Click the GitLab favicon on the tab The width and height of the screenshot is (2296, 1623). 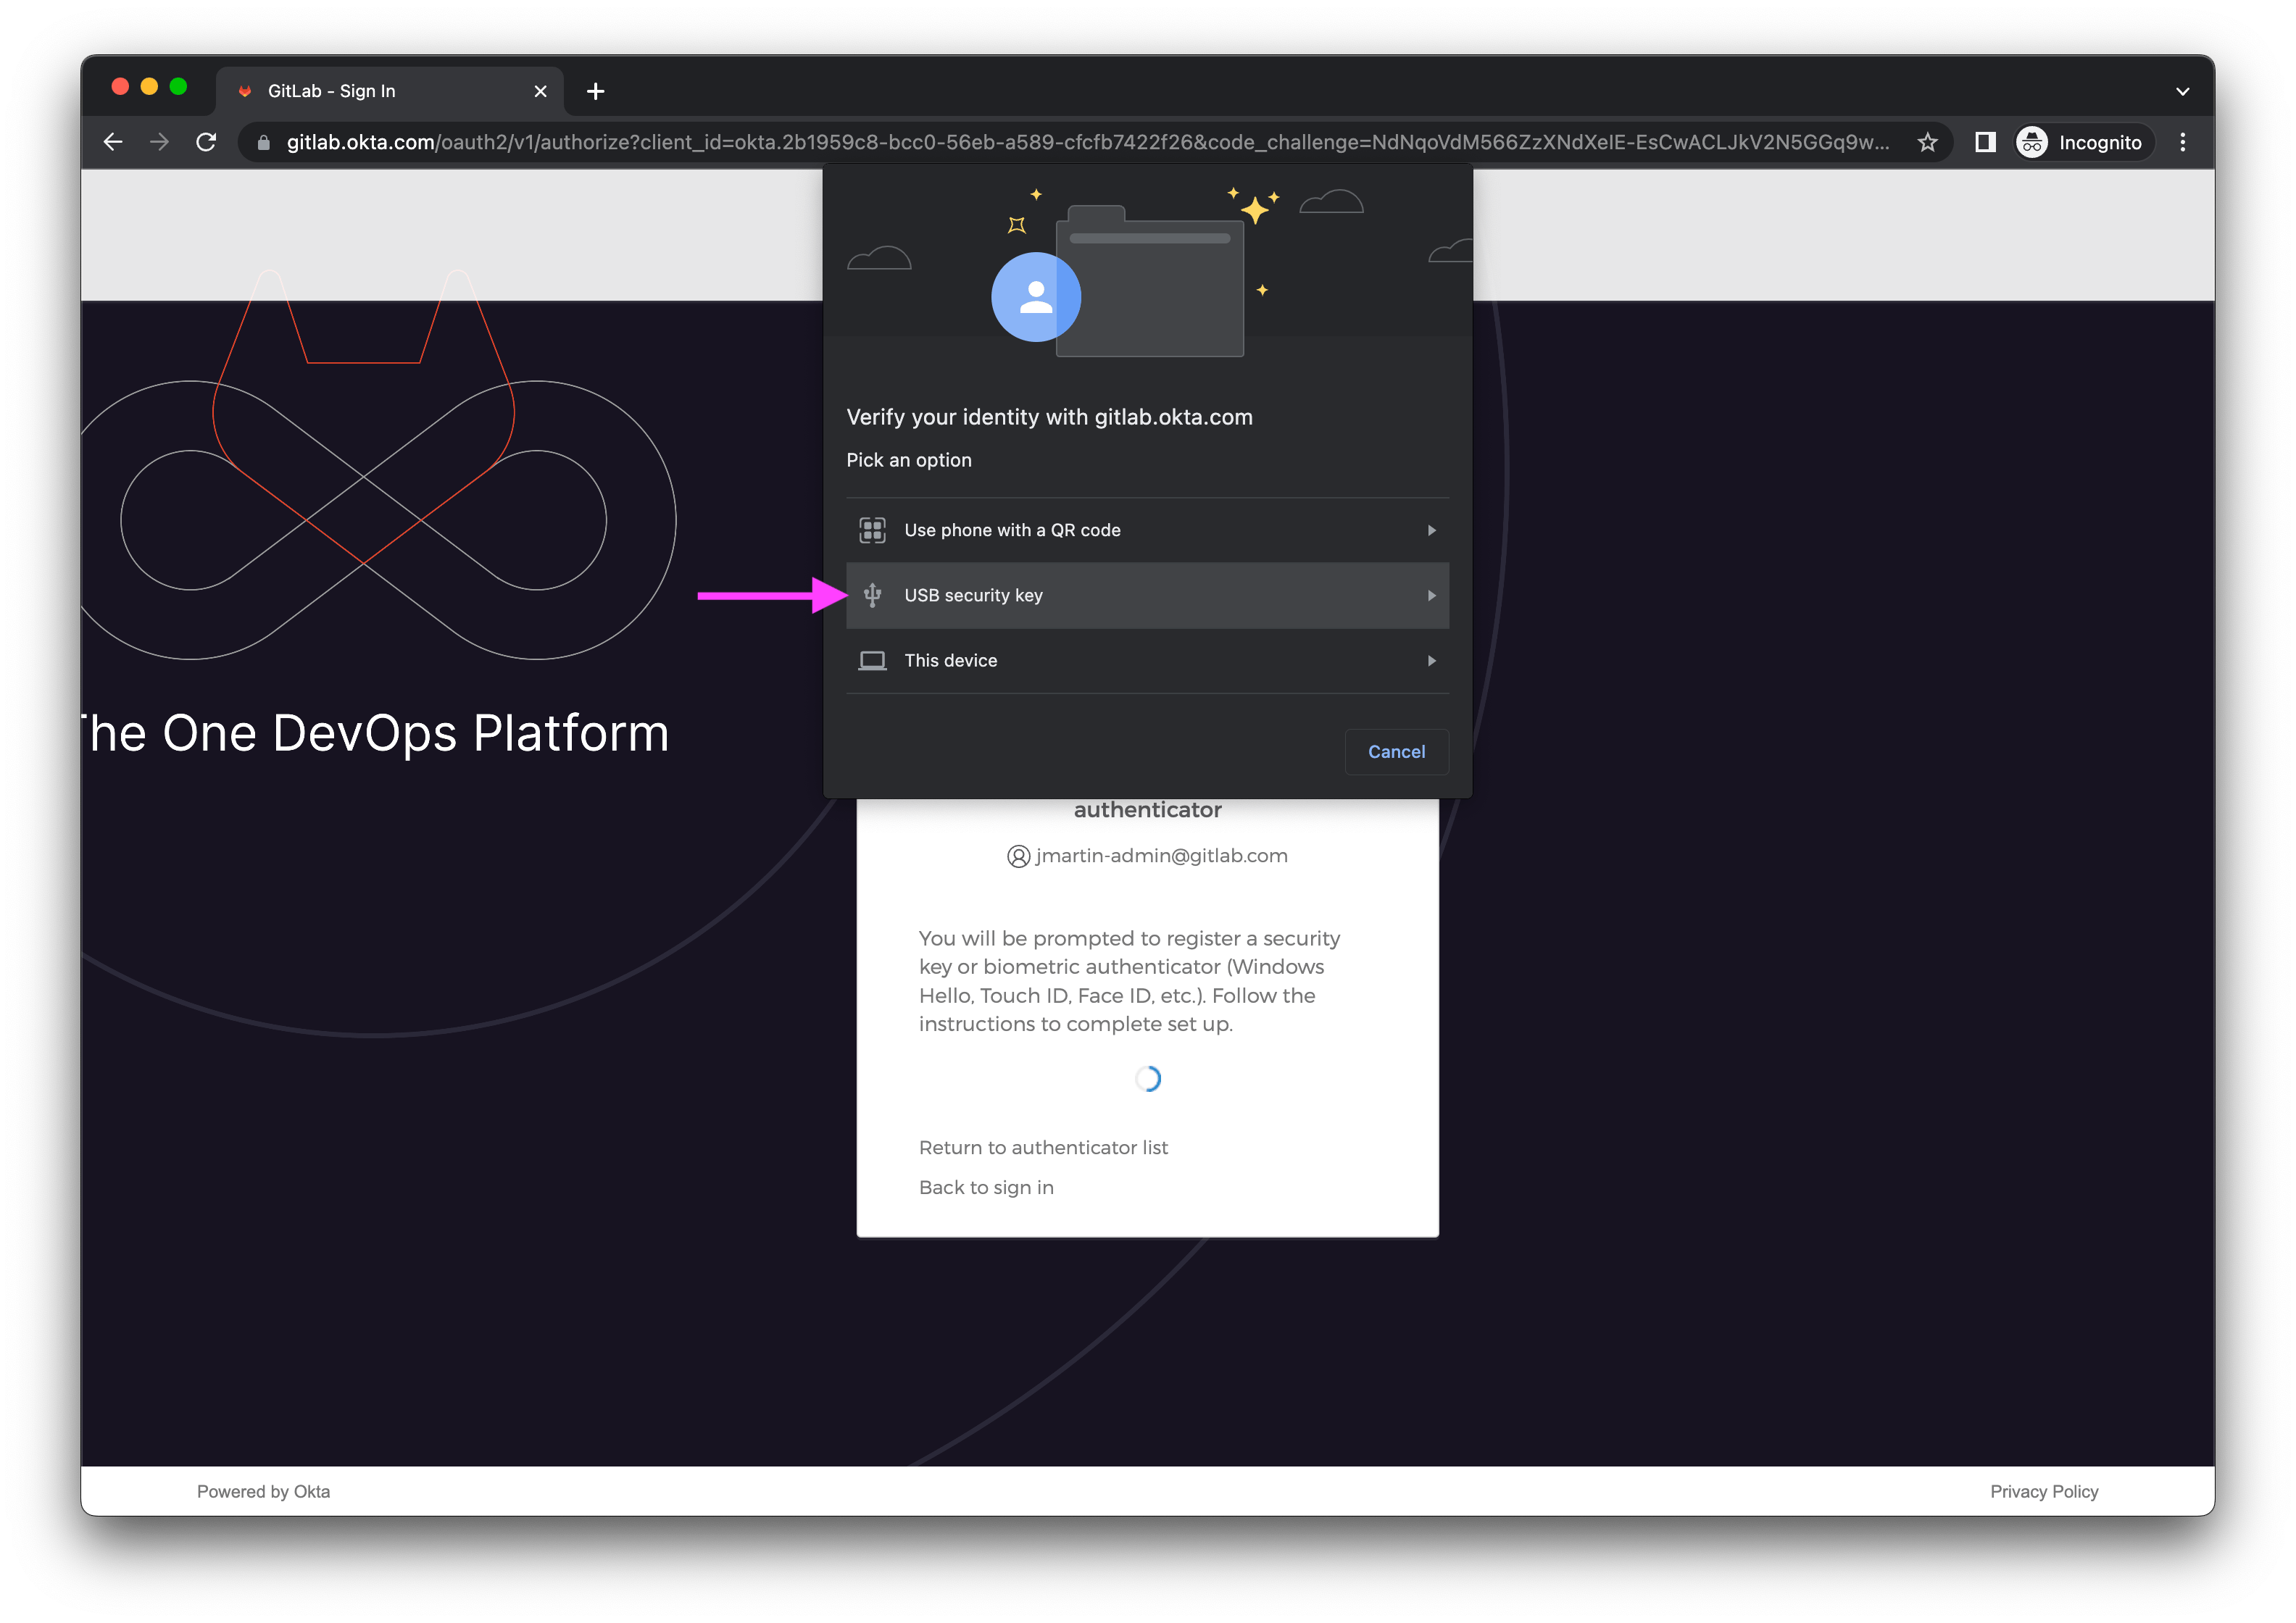244,91
